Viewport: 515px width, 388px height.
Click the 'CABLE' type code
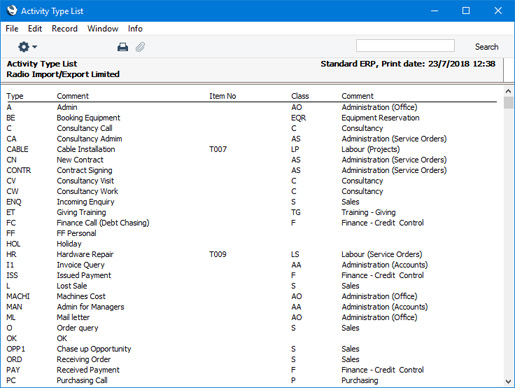click(x=17, y=149)
